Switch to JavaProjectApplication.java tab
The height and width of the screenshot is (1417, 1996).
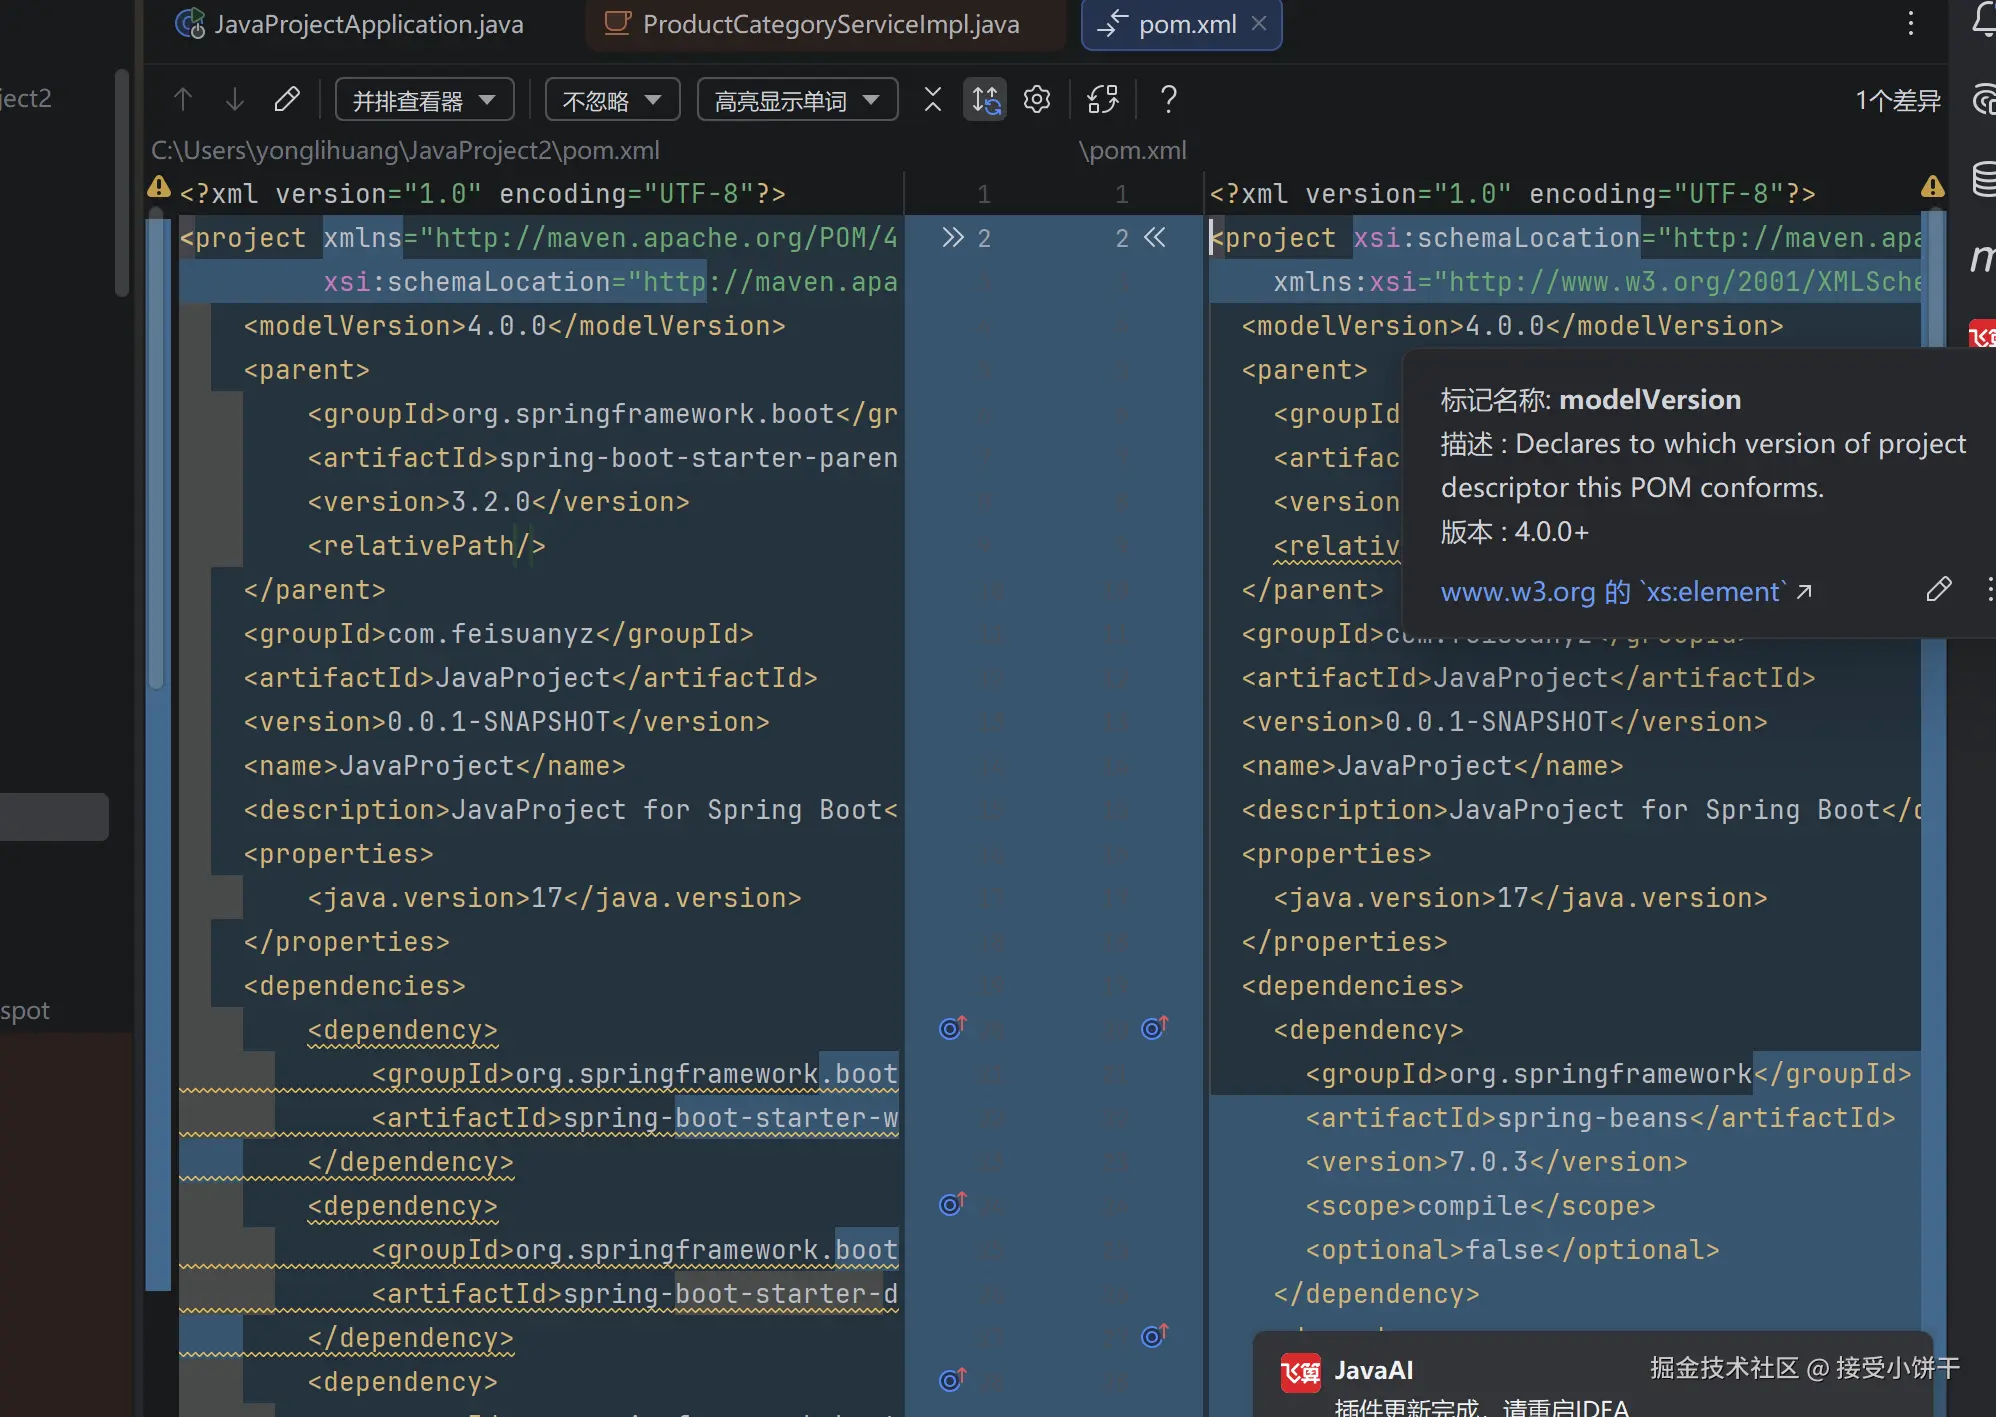point(368,24)
